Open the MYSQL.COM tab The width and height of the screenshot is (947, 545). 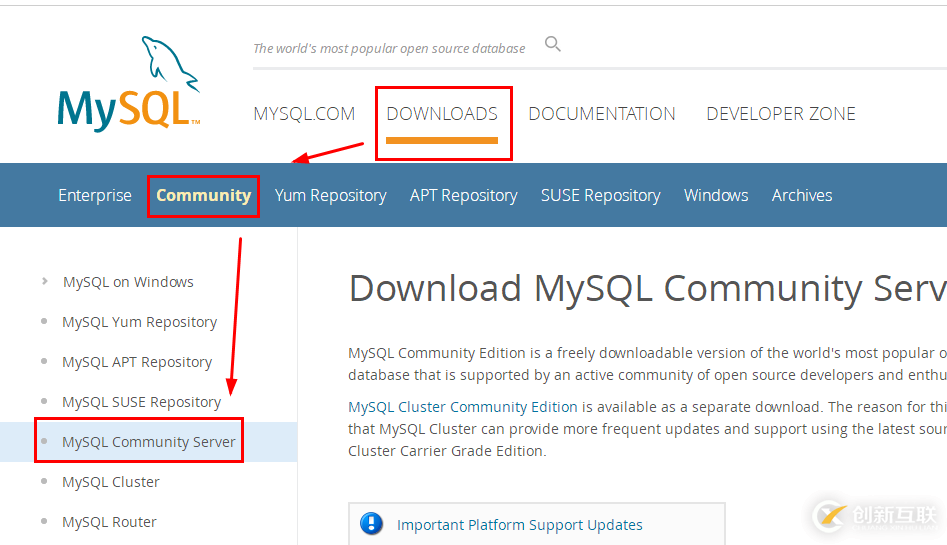pos(304,114)
